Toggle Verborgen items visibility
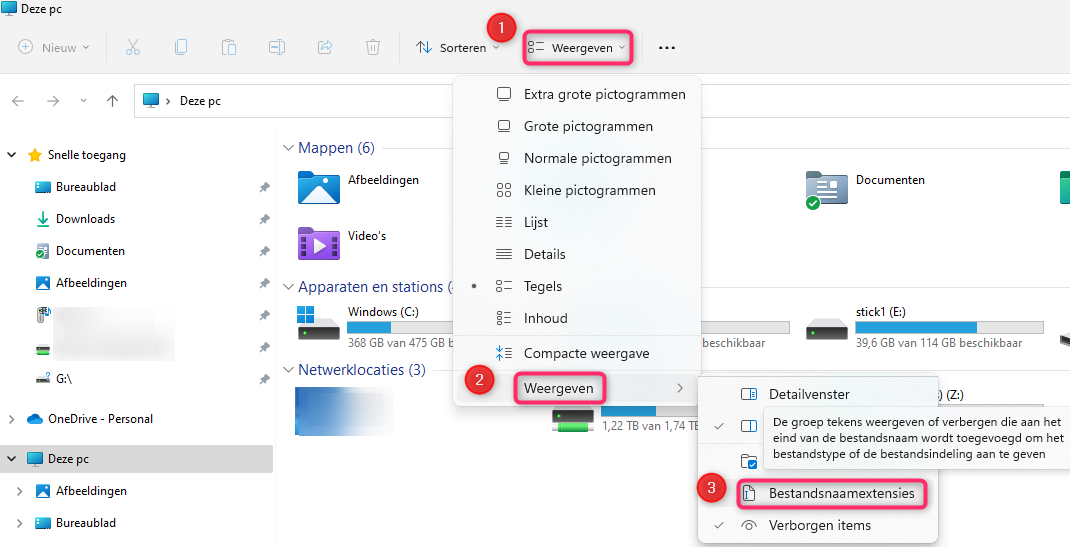 click(x=818, y=525)
